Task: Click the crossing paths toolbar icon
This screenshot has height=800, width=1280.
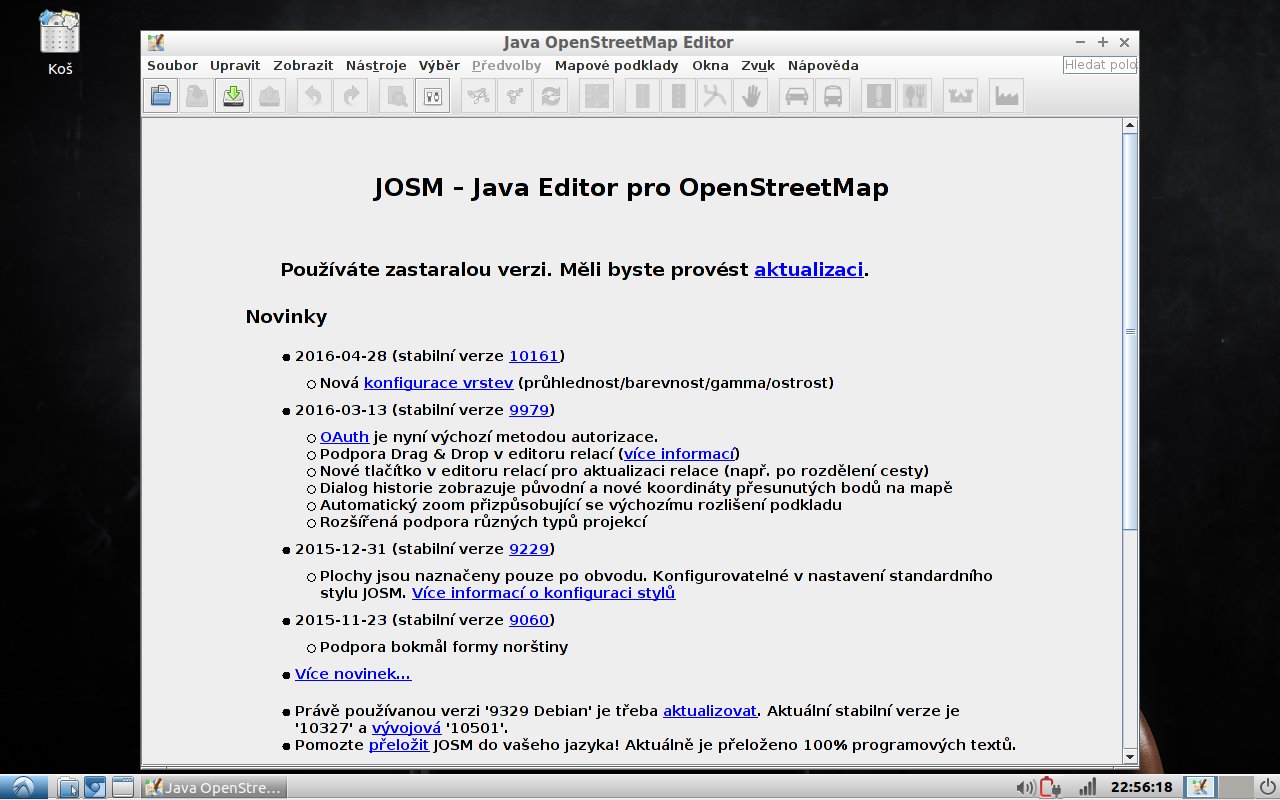Action: coord(714,96)
